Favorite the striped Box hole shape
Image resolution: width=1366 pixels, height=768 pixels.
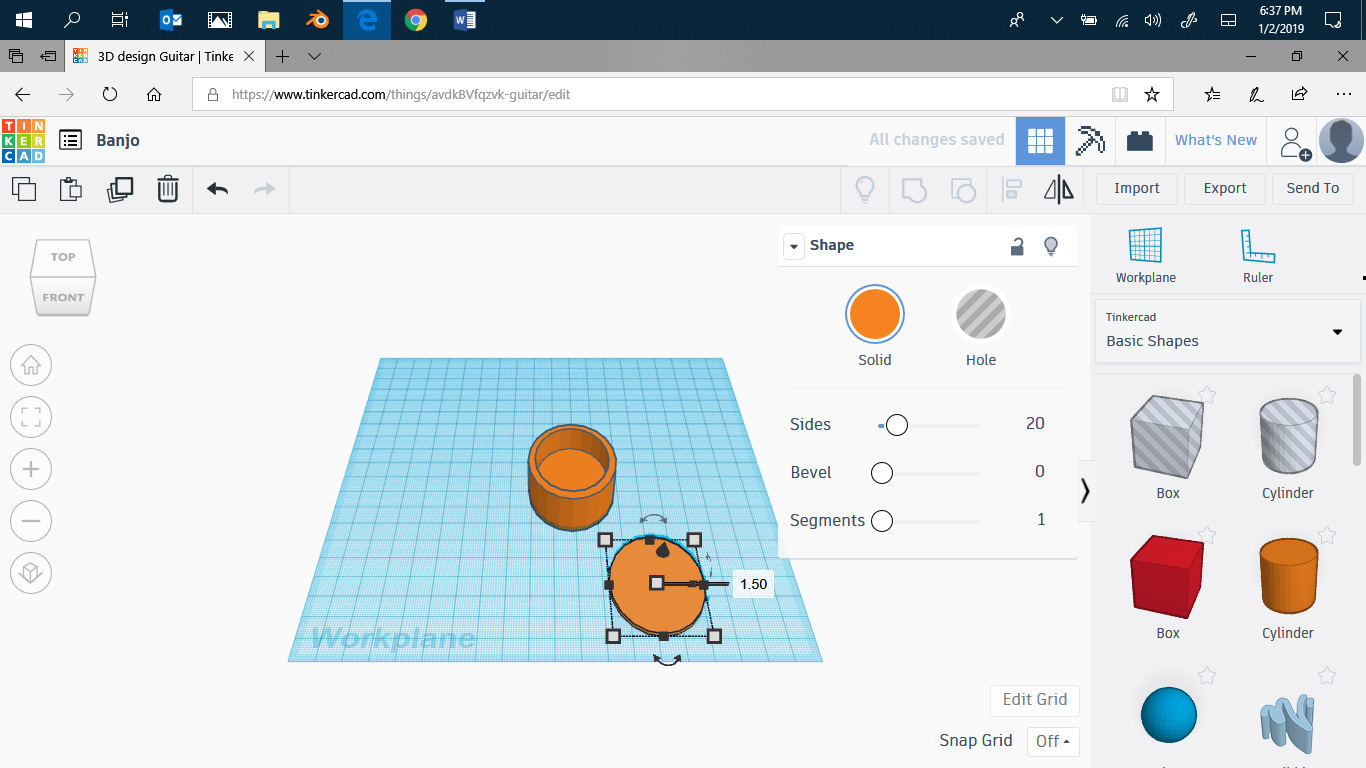[x=1207, y=395]
